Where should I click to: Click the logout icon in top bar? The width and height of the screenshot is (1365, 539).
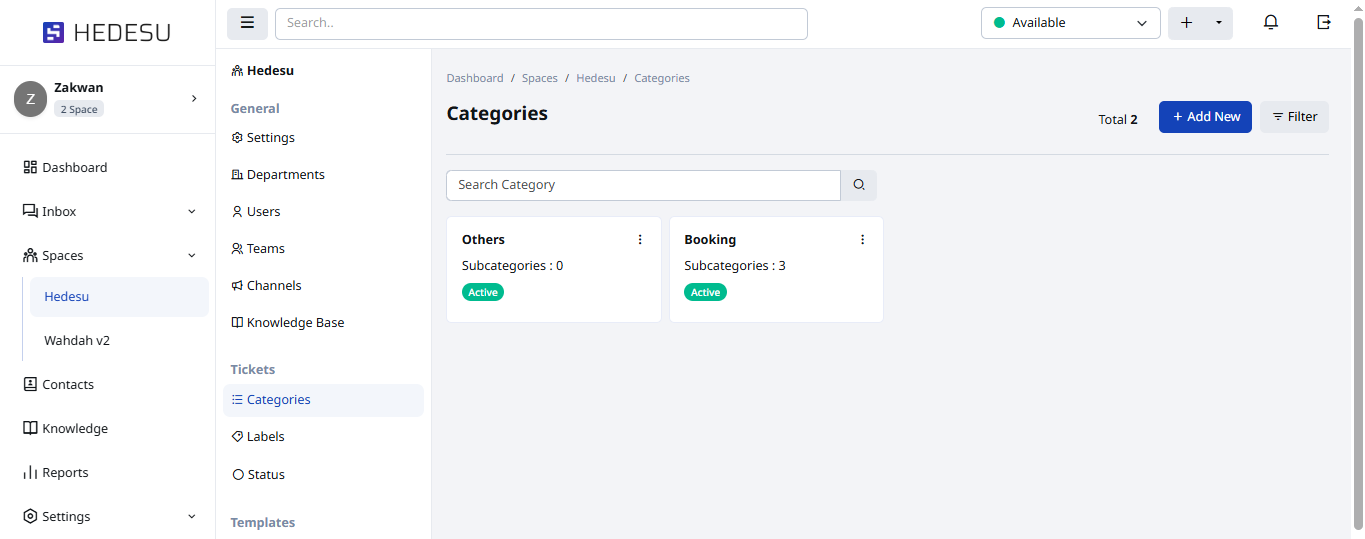tap(1324, 23)
